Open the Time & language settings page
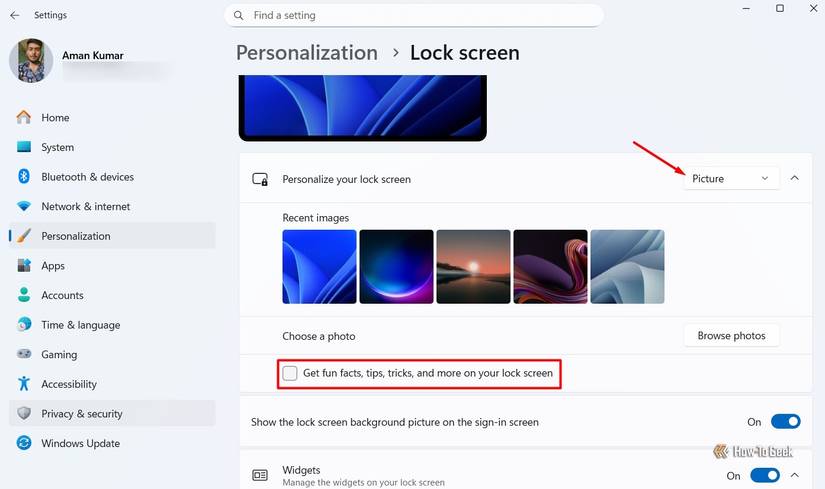825x489 pixels. click(80, 325)
